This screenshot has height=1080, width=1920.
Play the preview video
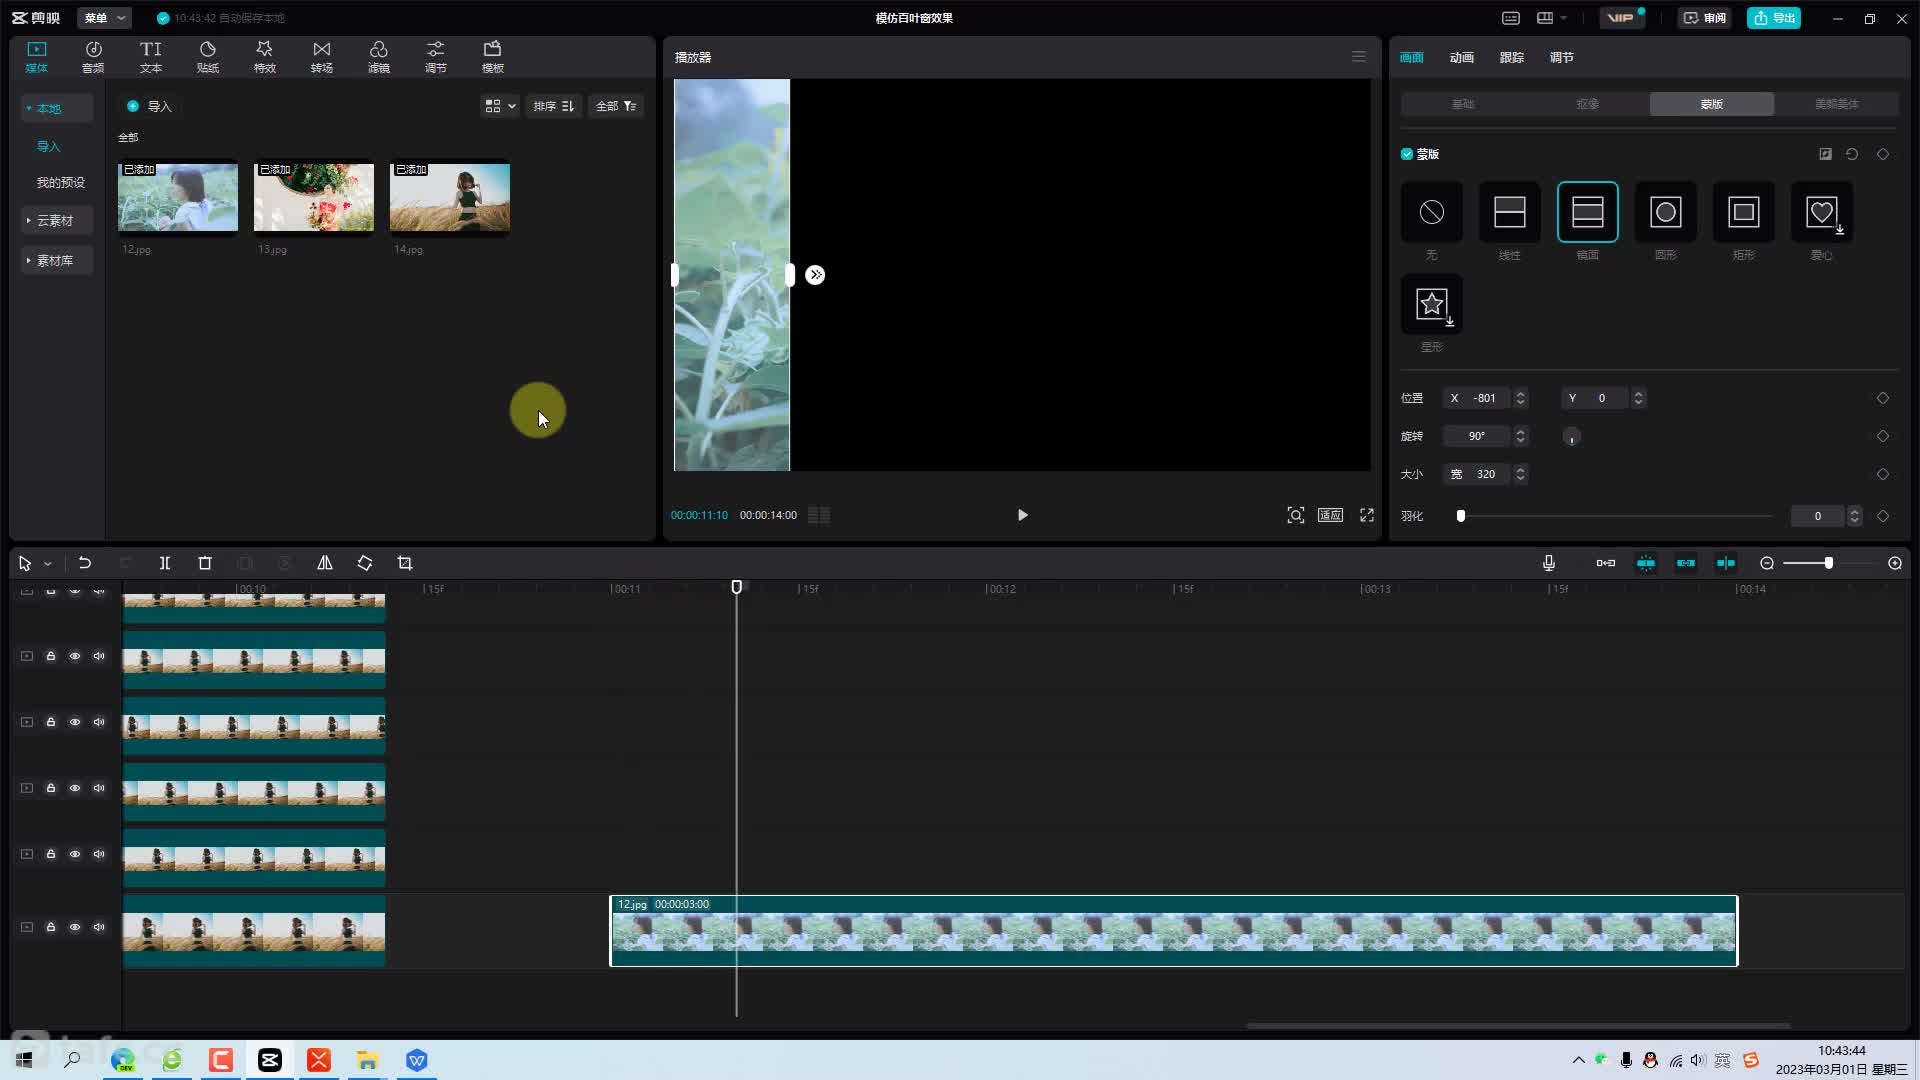1022,515
